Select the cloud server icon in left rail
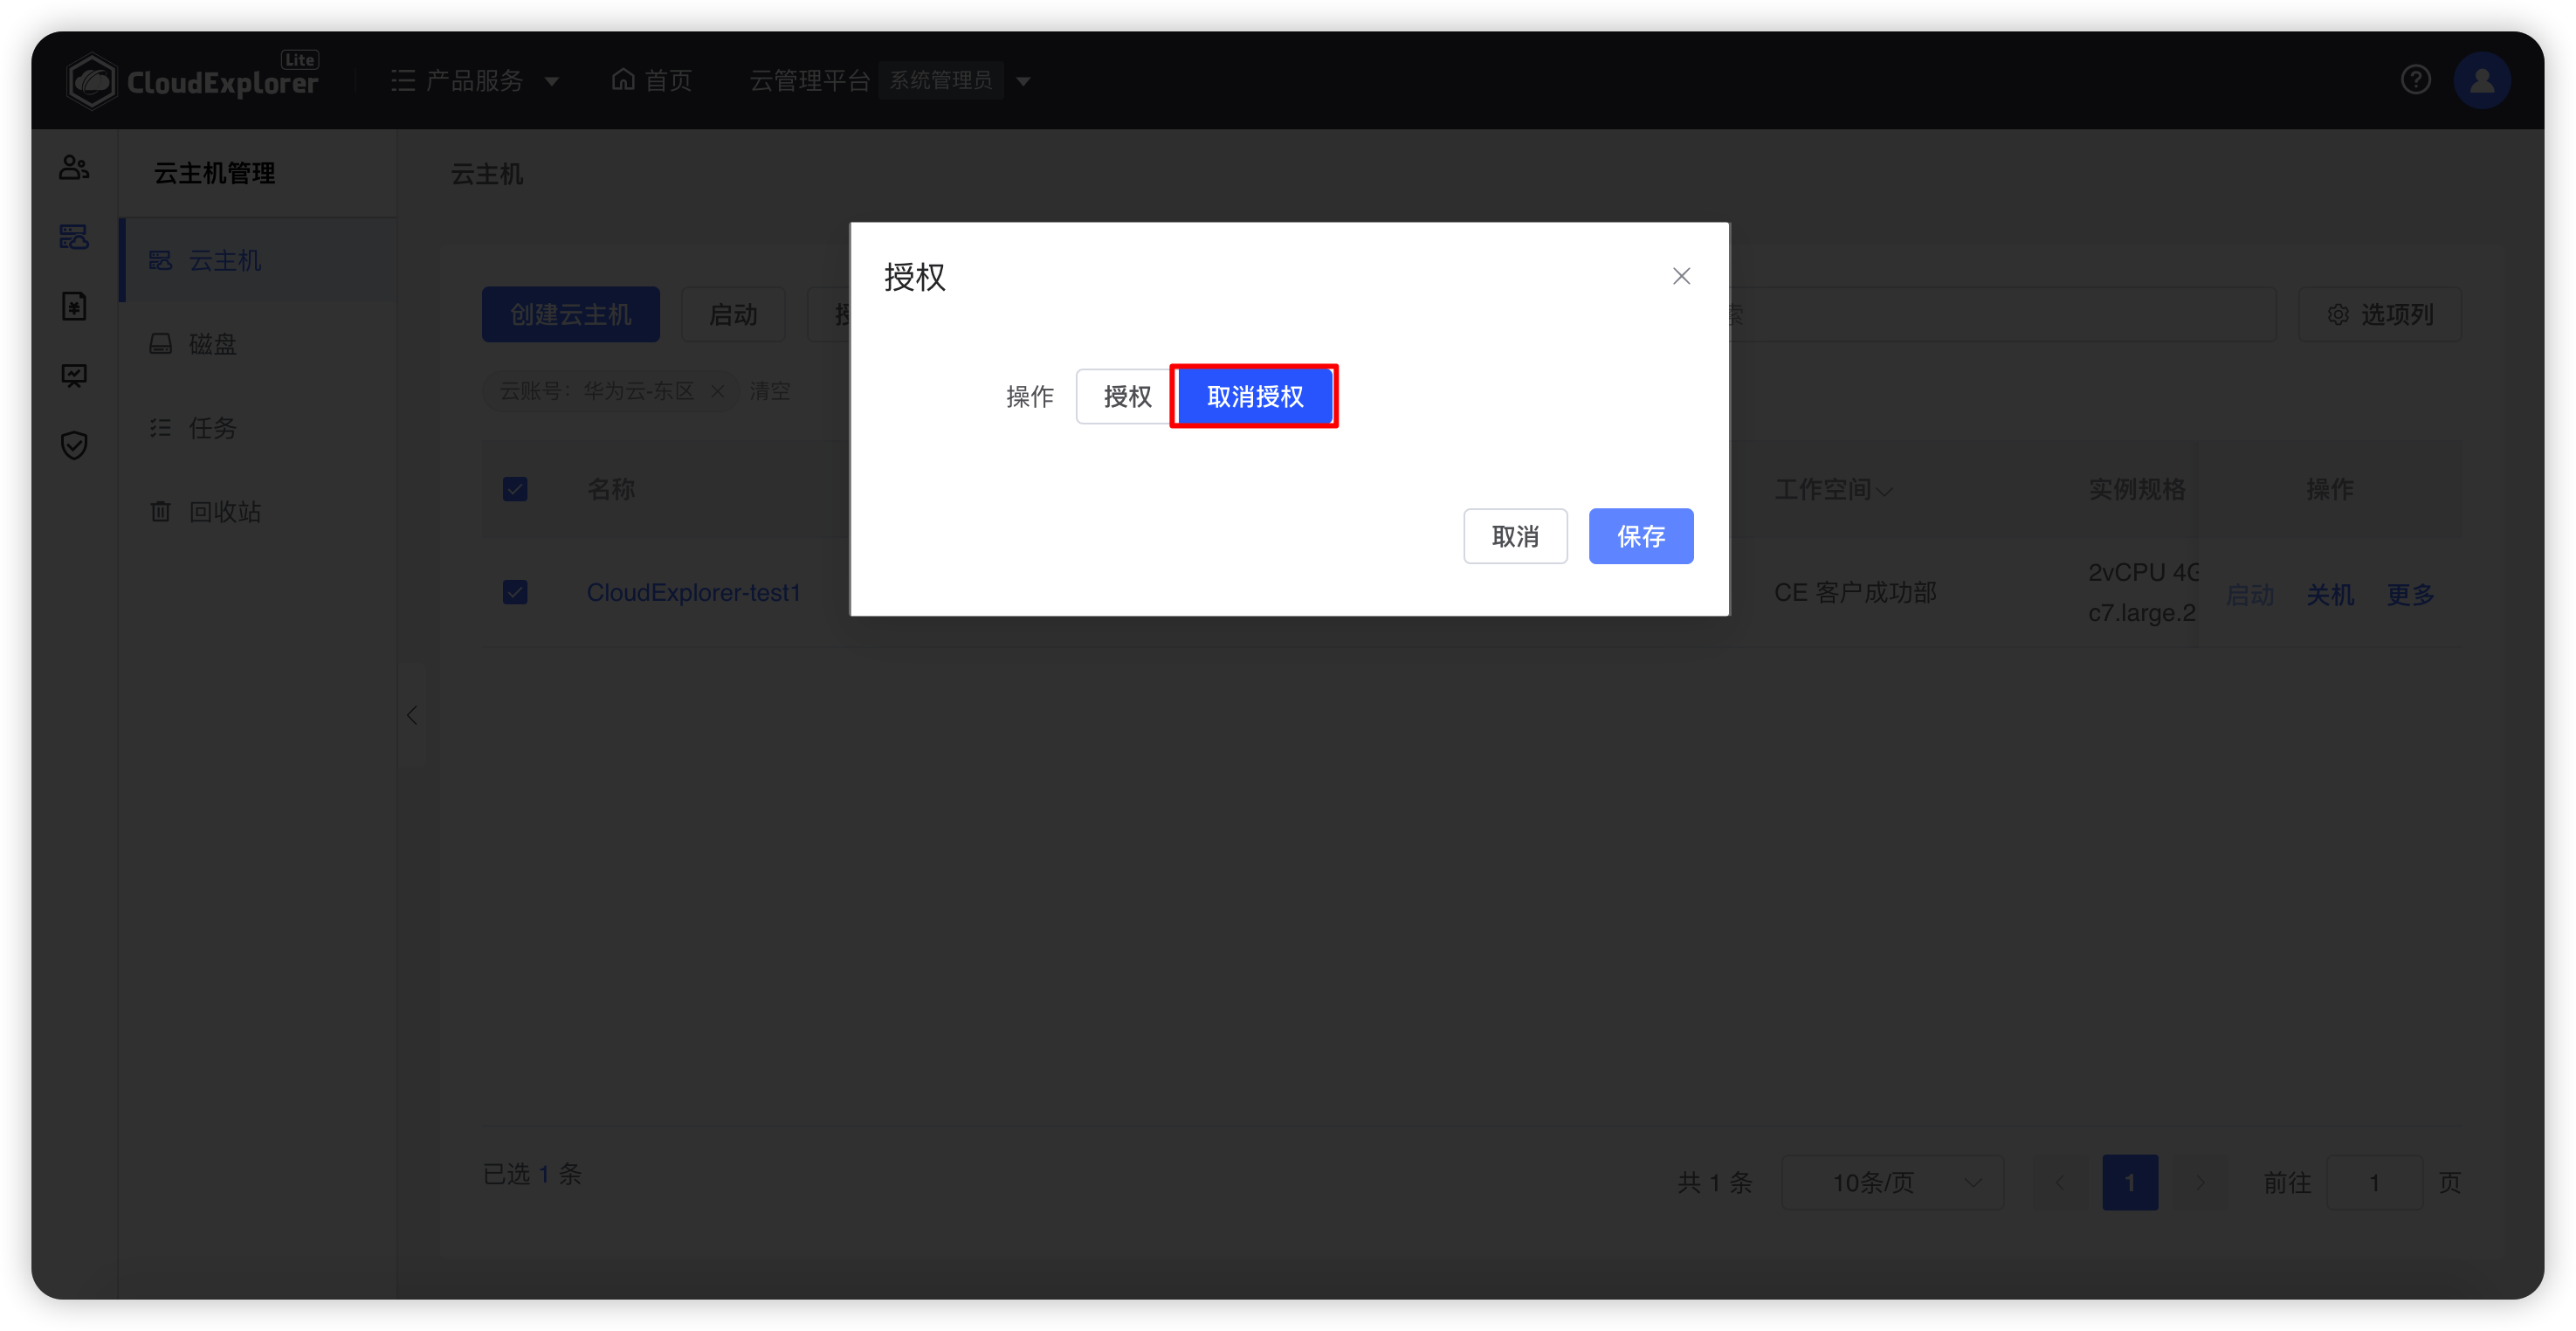 (74, 237)
